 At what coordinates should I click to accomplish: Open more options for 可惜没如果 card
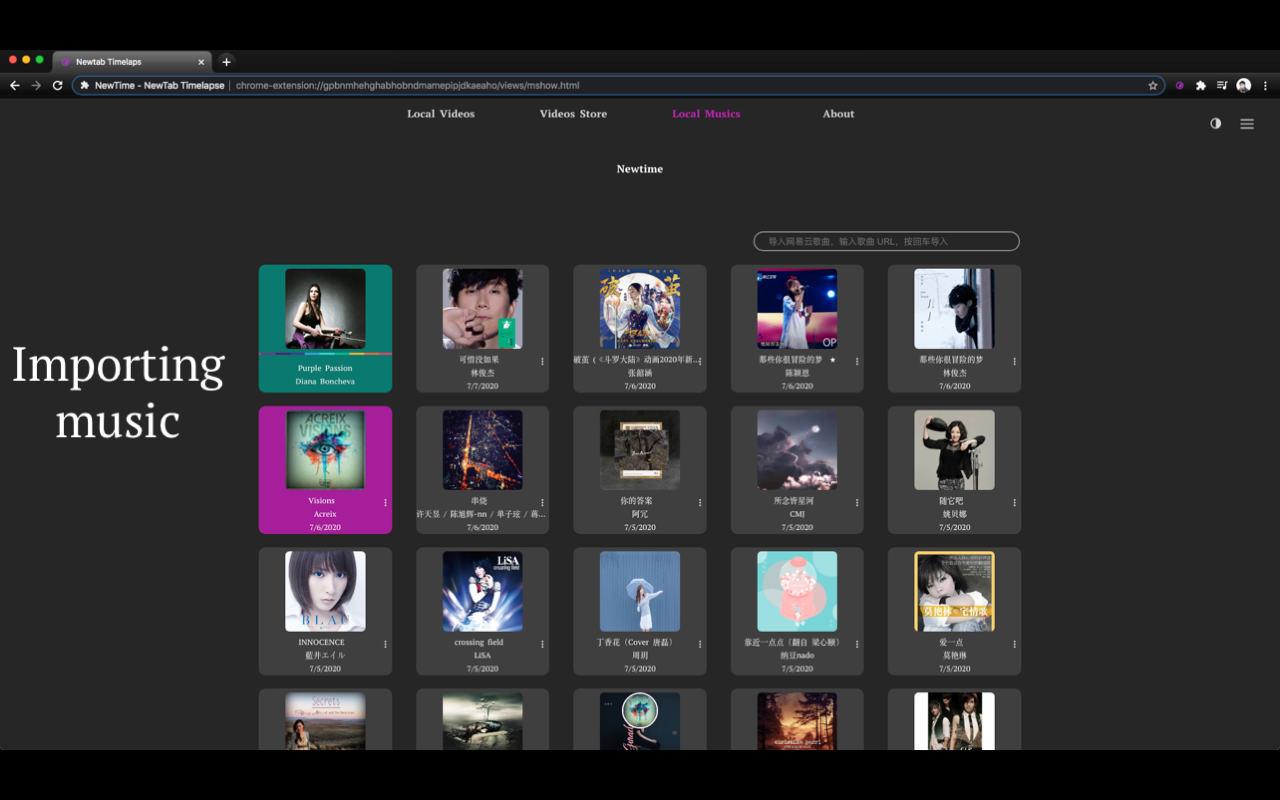pos(543,361)
